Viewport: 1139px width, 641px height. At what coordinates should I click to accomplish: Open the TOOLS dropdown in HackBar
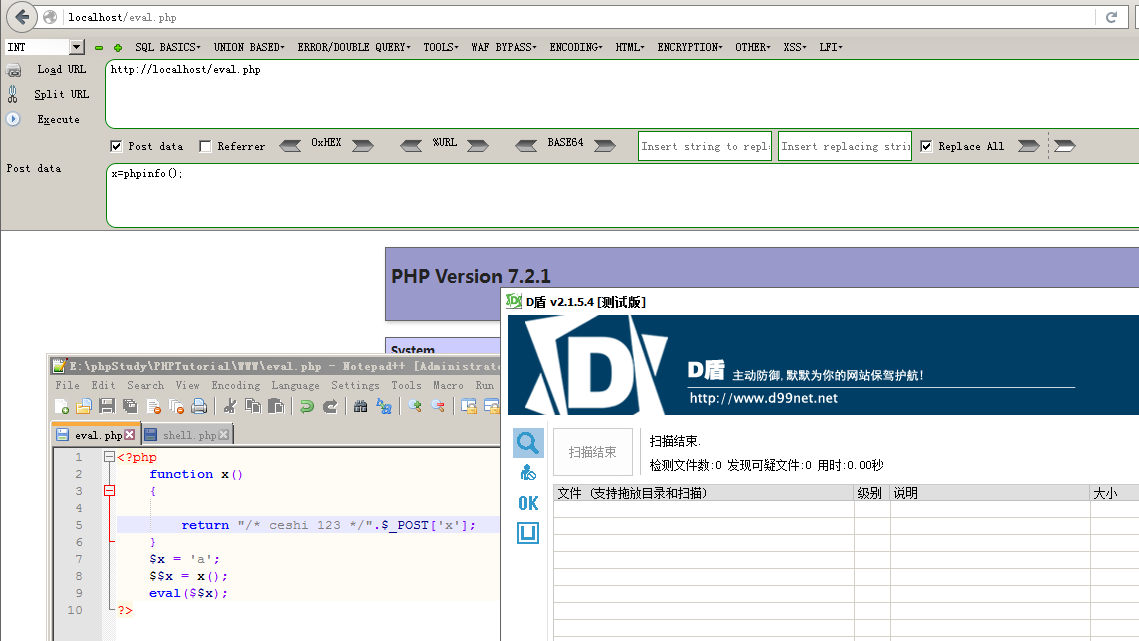tap(441, 47)
